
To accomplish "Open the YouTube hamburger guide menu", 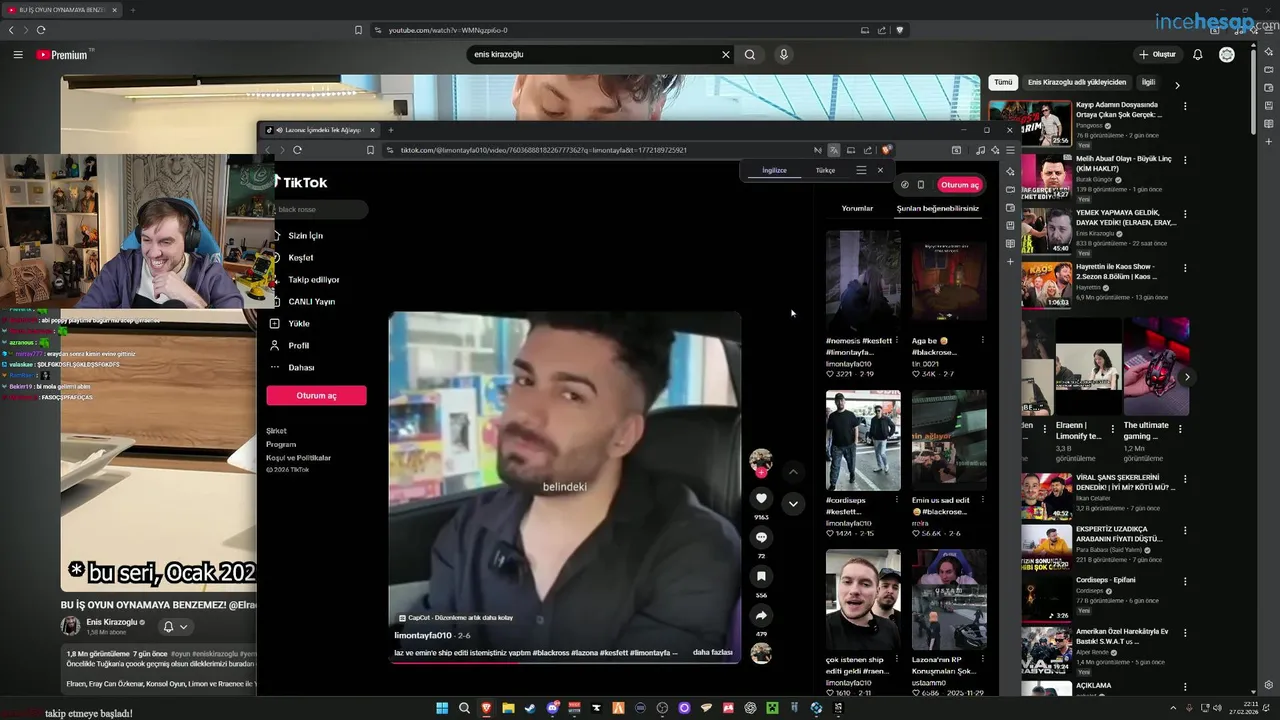I will click(x=18, y=55).
